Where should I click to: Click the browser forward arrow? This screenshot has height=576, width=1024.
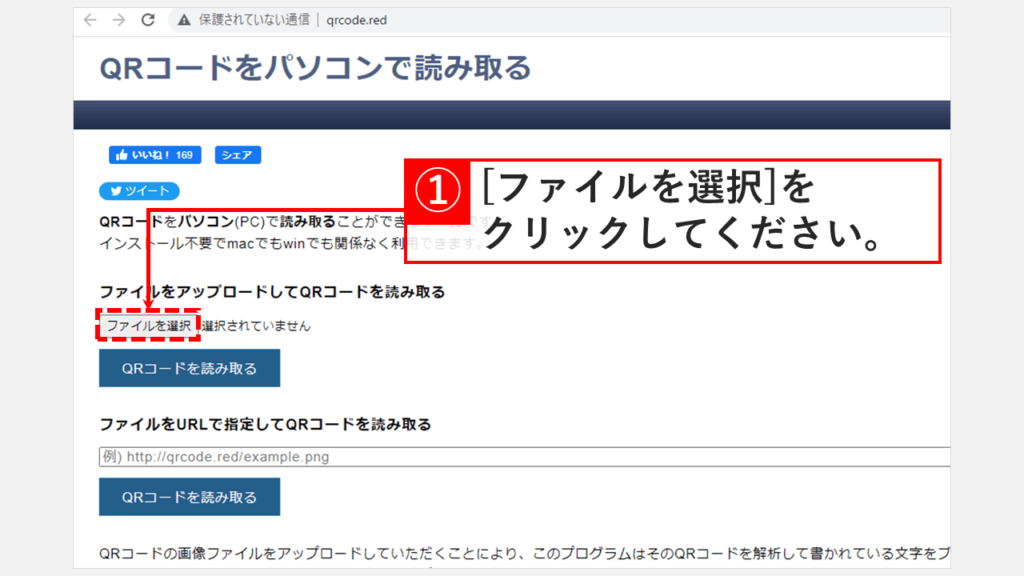point(118,20)
